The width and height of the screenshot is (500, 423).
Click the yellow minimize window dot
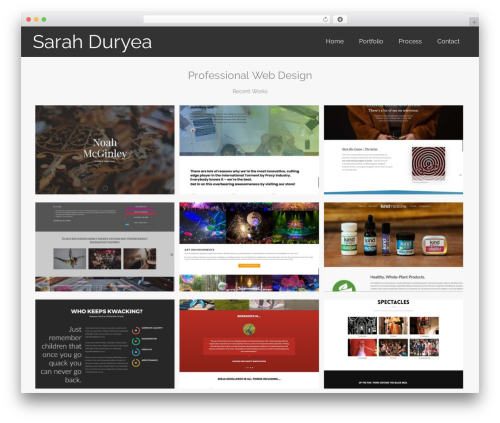coord(36,19)
